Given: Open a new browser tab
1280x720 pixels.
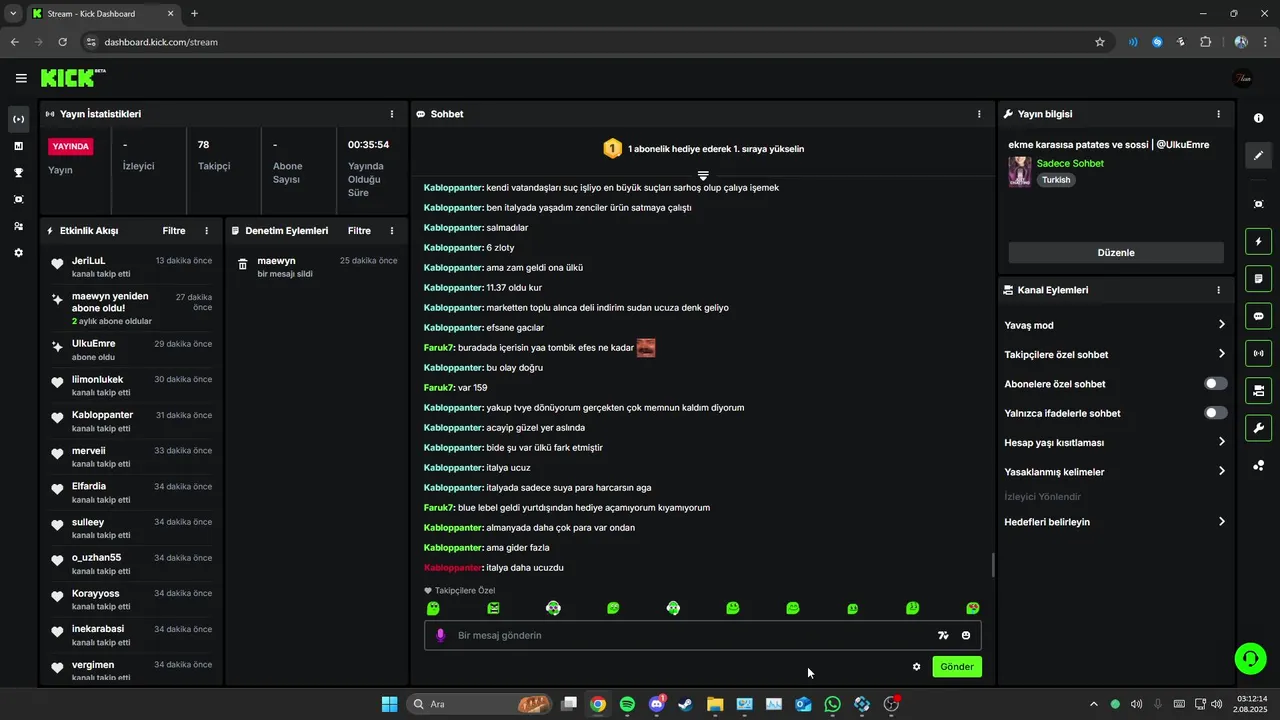Looking at the screenshot, I should tap(194, 14).
